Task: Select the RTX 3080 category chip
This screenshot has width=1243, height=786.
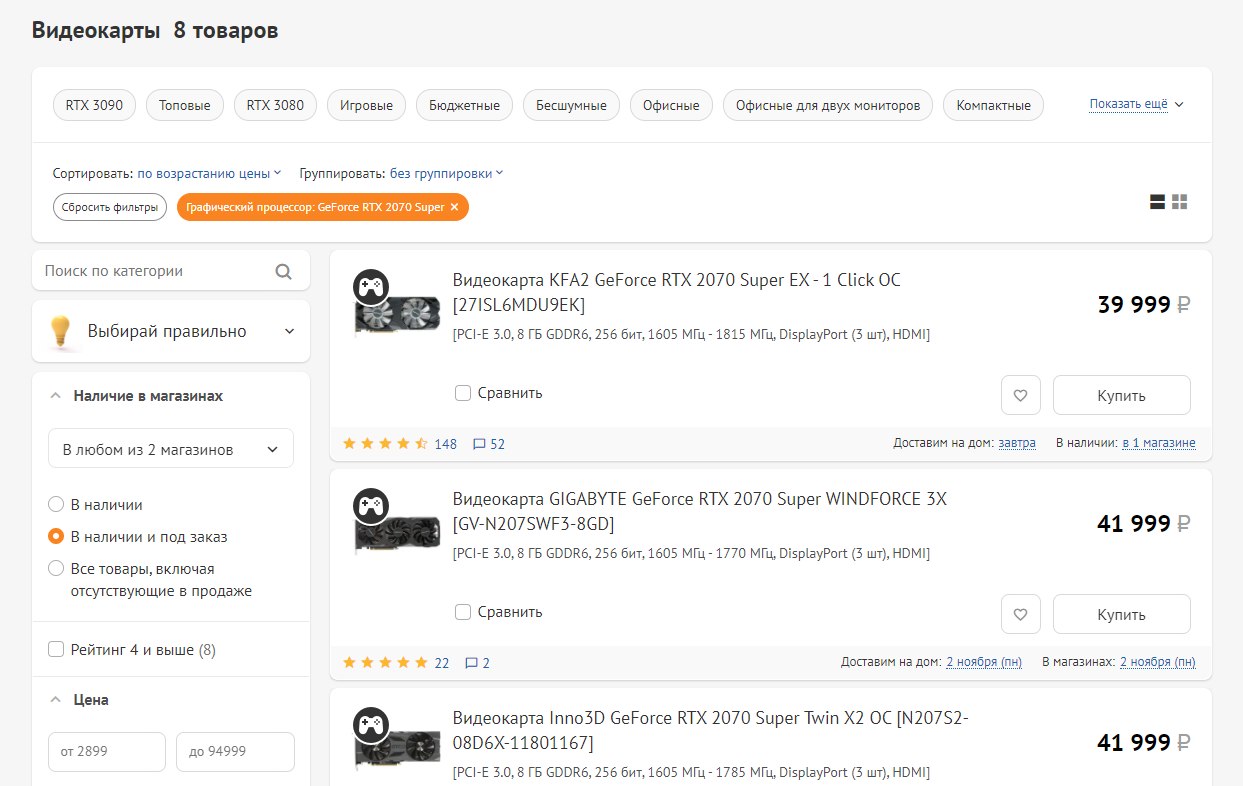Action: [x=275, y=105]
